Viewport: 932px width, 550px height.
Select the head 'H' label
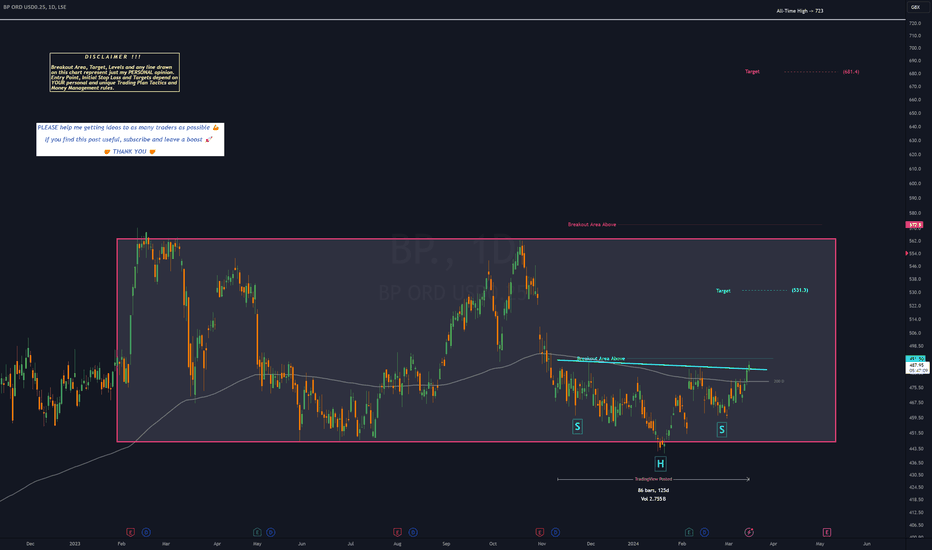(660, 464)
